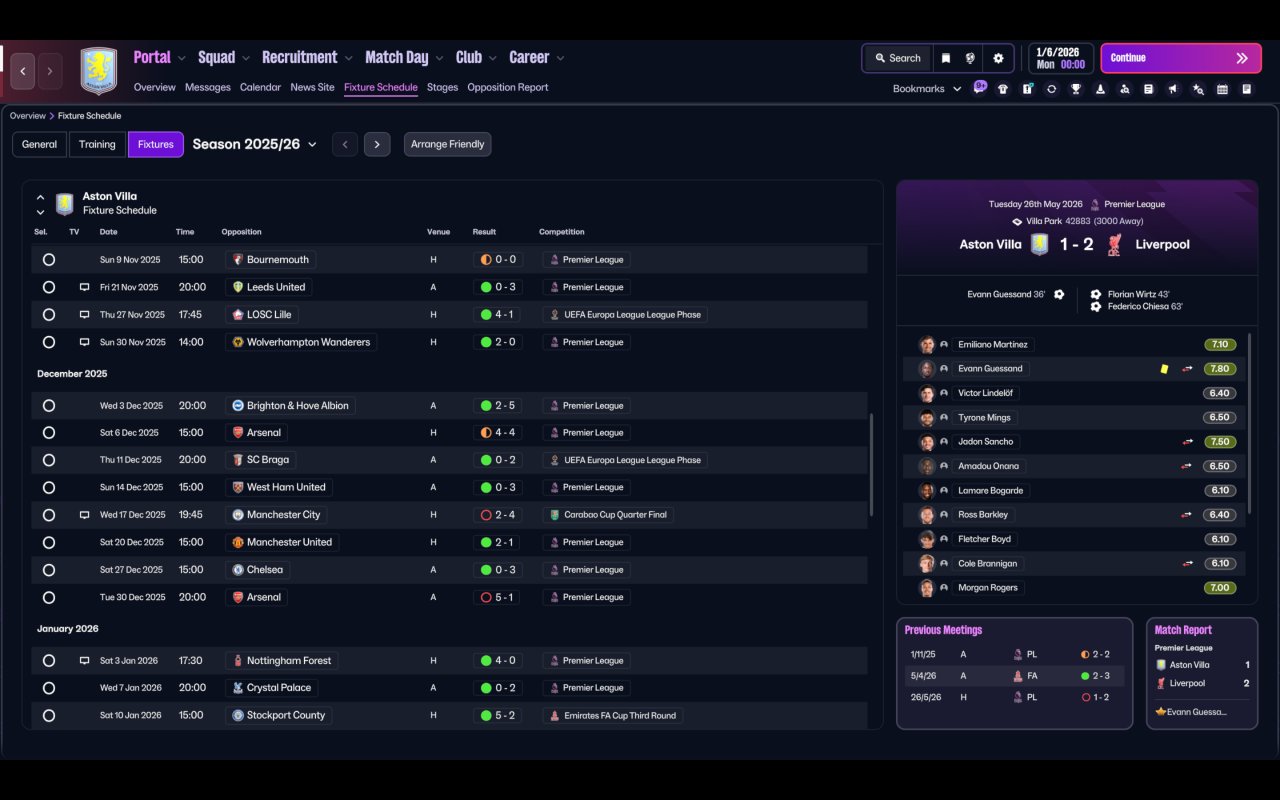Select the SC Braga fixture radio button
The width and height of the screenshot is (1280, 800).
click(49, 460)
